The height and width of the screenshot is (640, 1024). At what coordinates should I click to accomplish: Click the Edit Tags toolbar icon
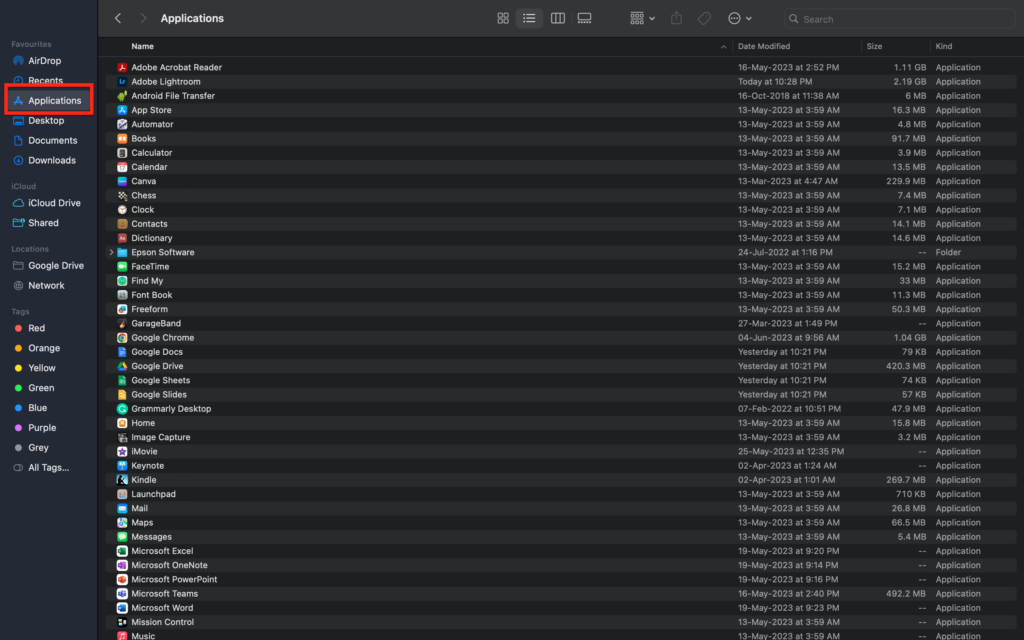point(705,18)
